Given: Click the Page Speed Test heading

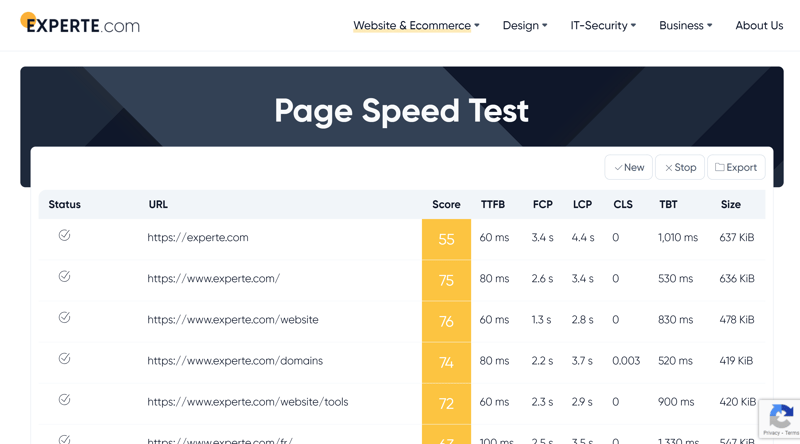Looking at the screenshot, I should (402, 111).
